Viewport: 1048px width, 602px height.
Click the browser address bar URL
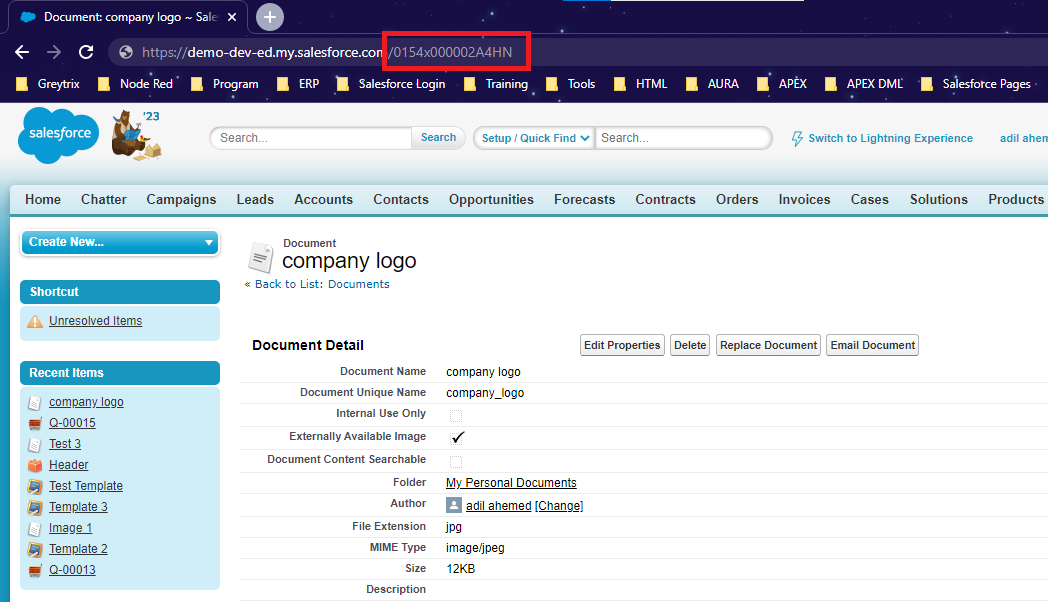click(x=328, y=52)
